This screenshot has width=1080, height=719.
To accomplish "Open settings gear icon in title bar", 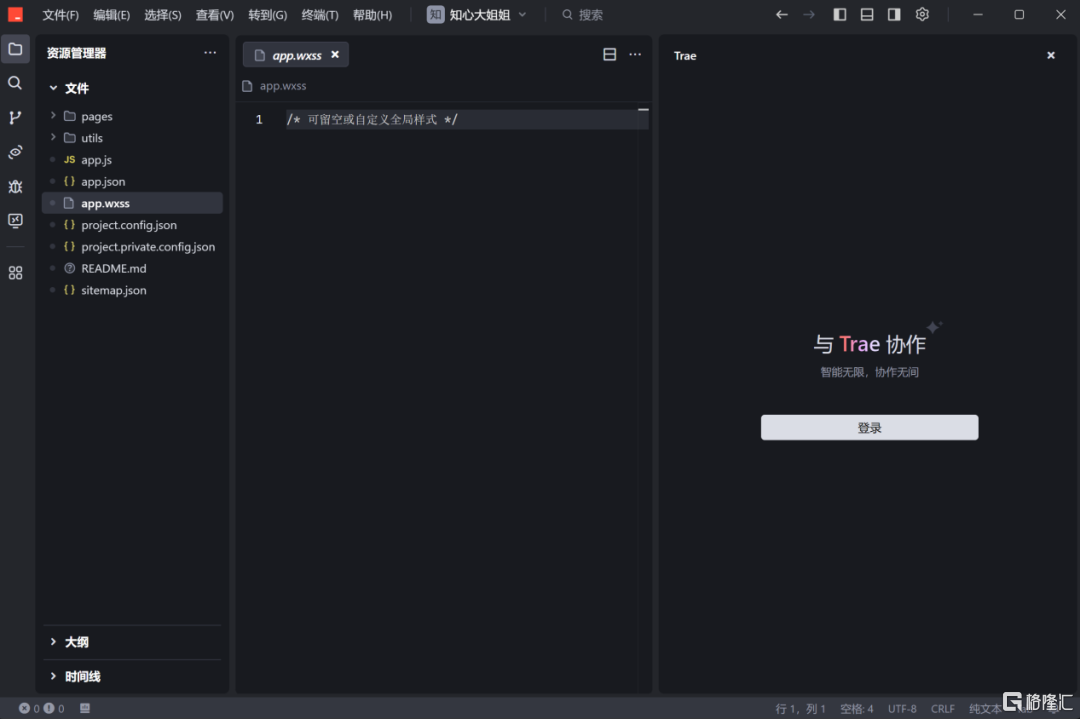I will coord(922,14).
